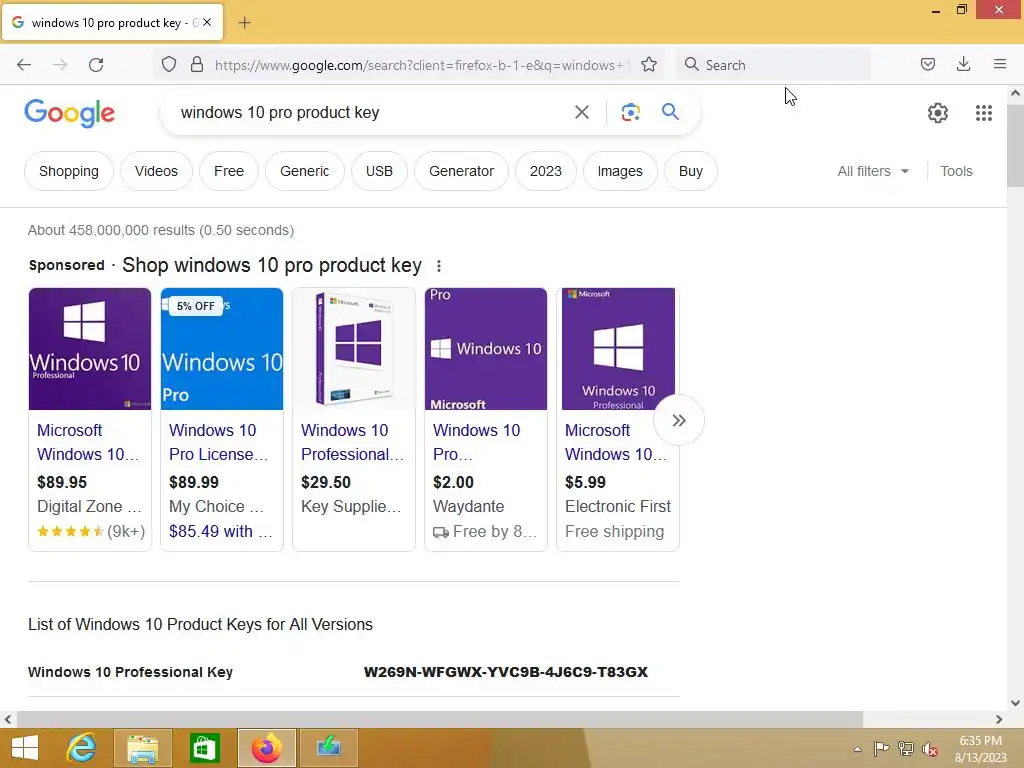
Task: Select the USB filter chip
Action: click(379, 171)
